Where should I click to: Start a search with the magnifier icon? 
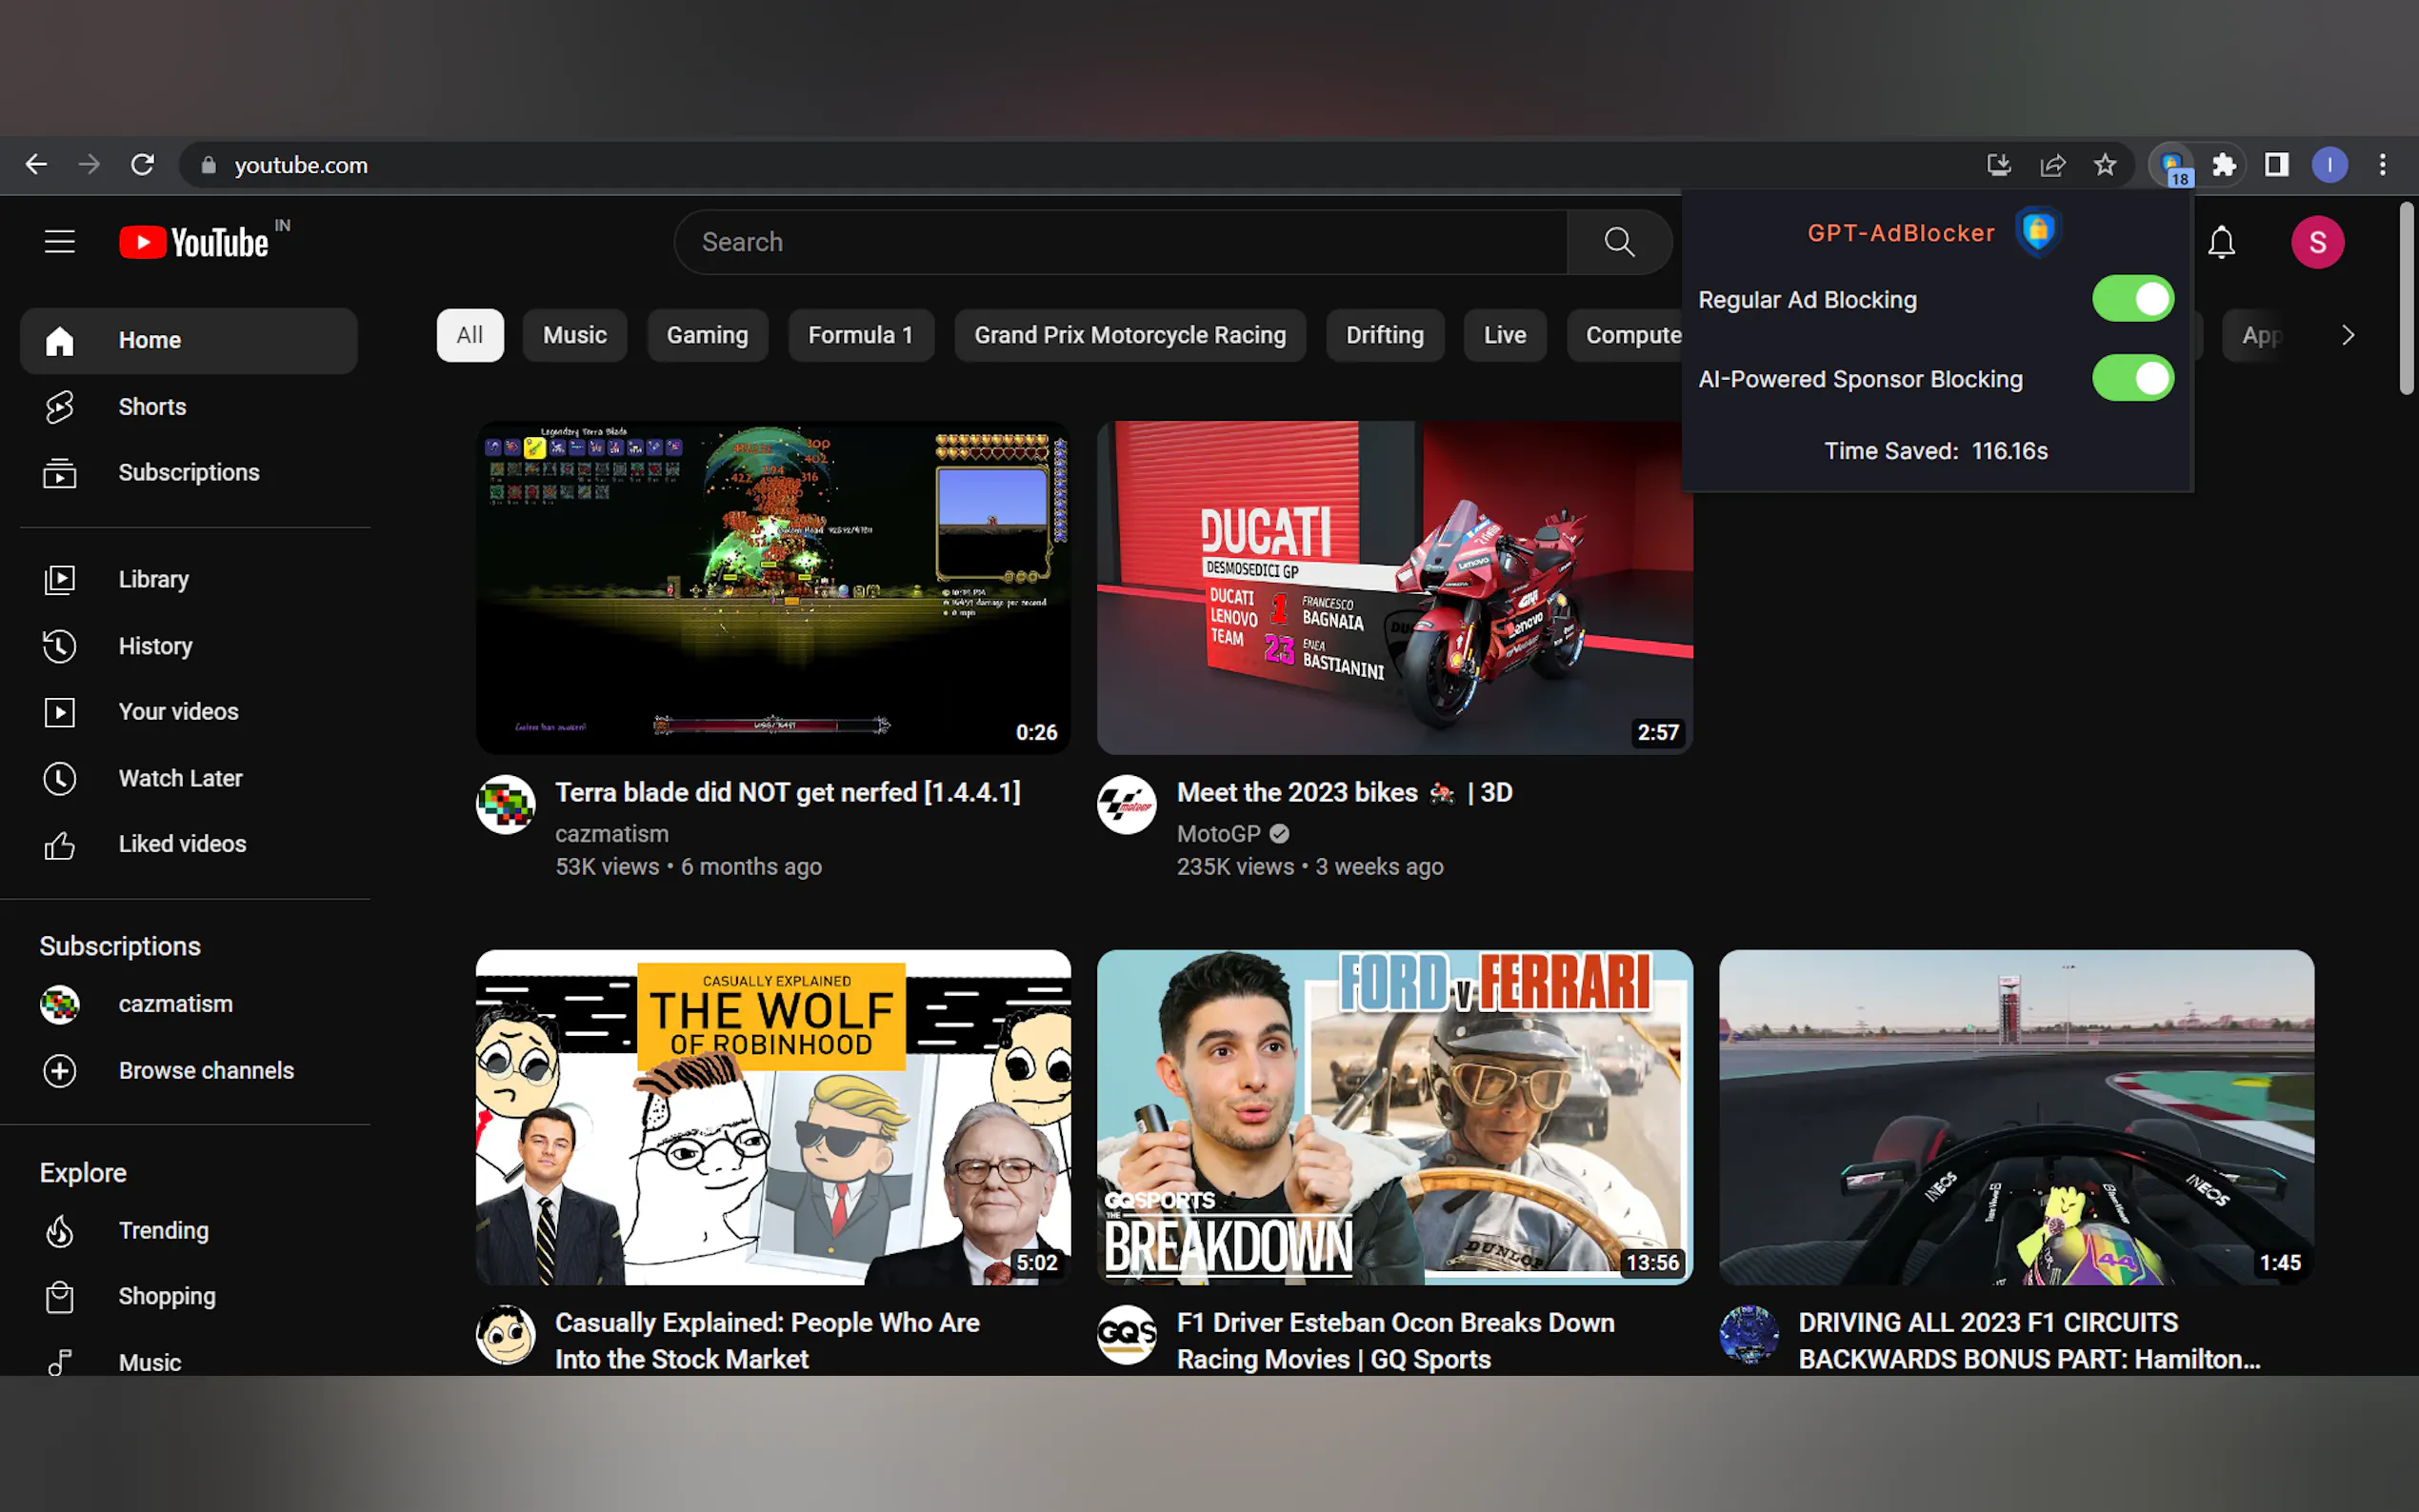point(1618,242)
